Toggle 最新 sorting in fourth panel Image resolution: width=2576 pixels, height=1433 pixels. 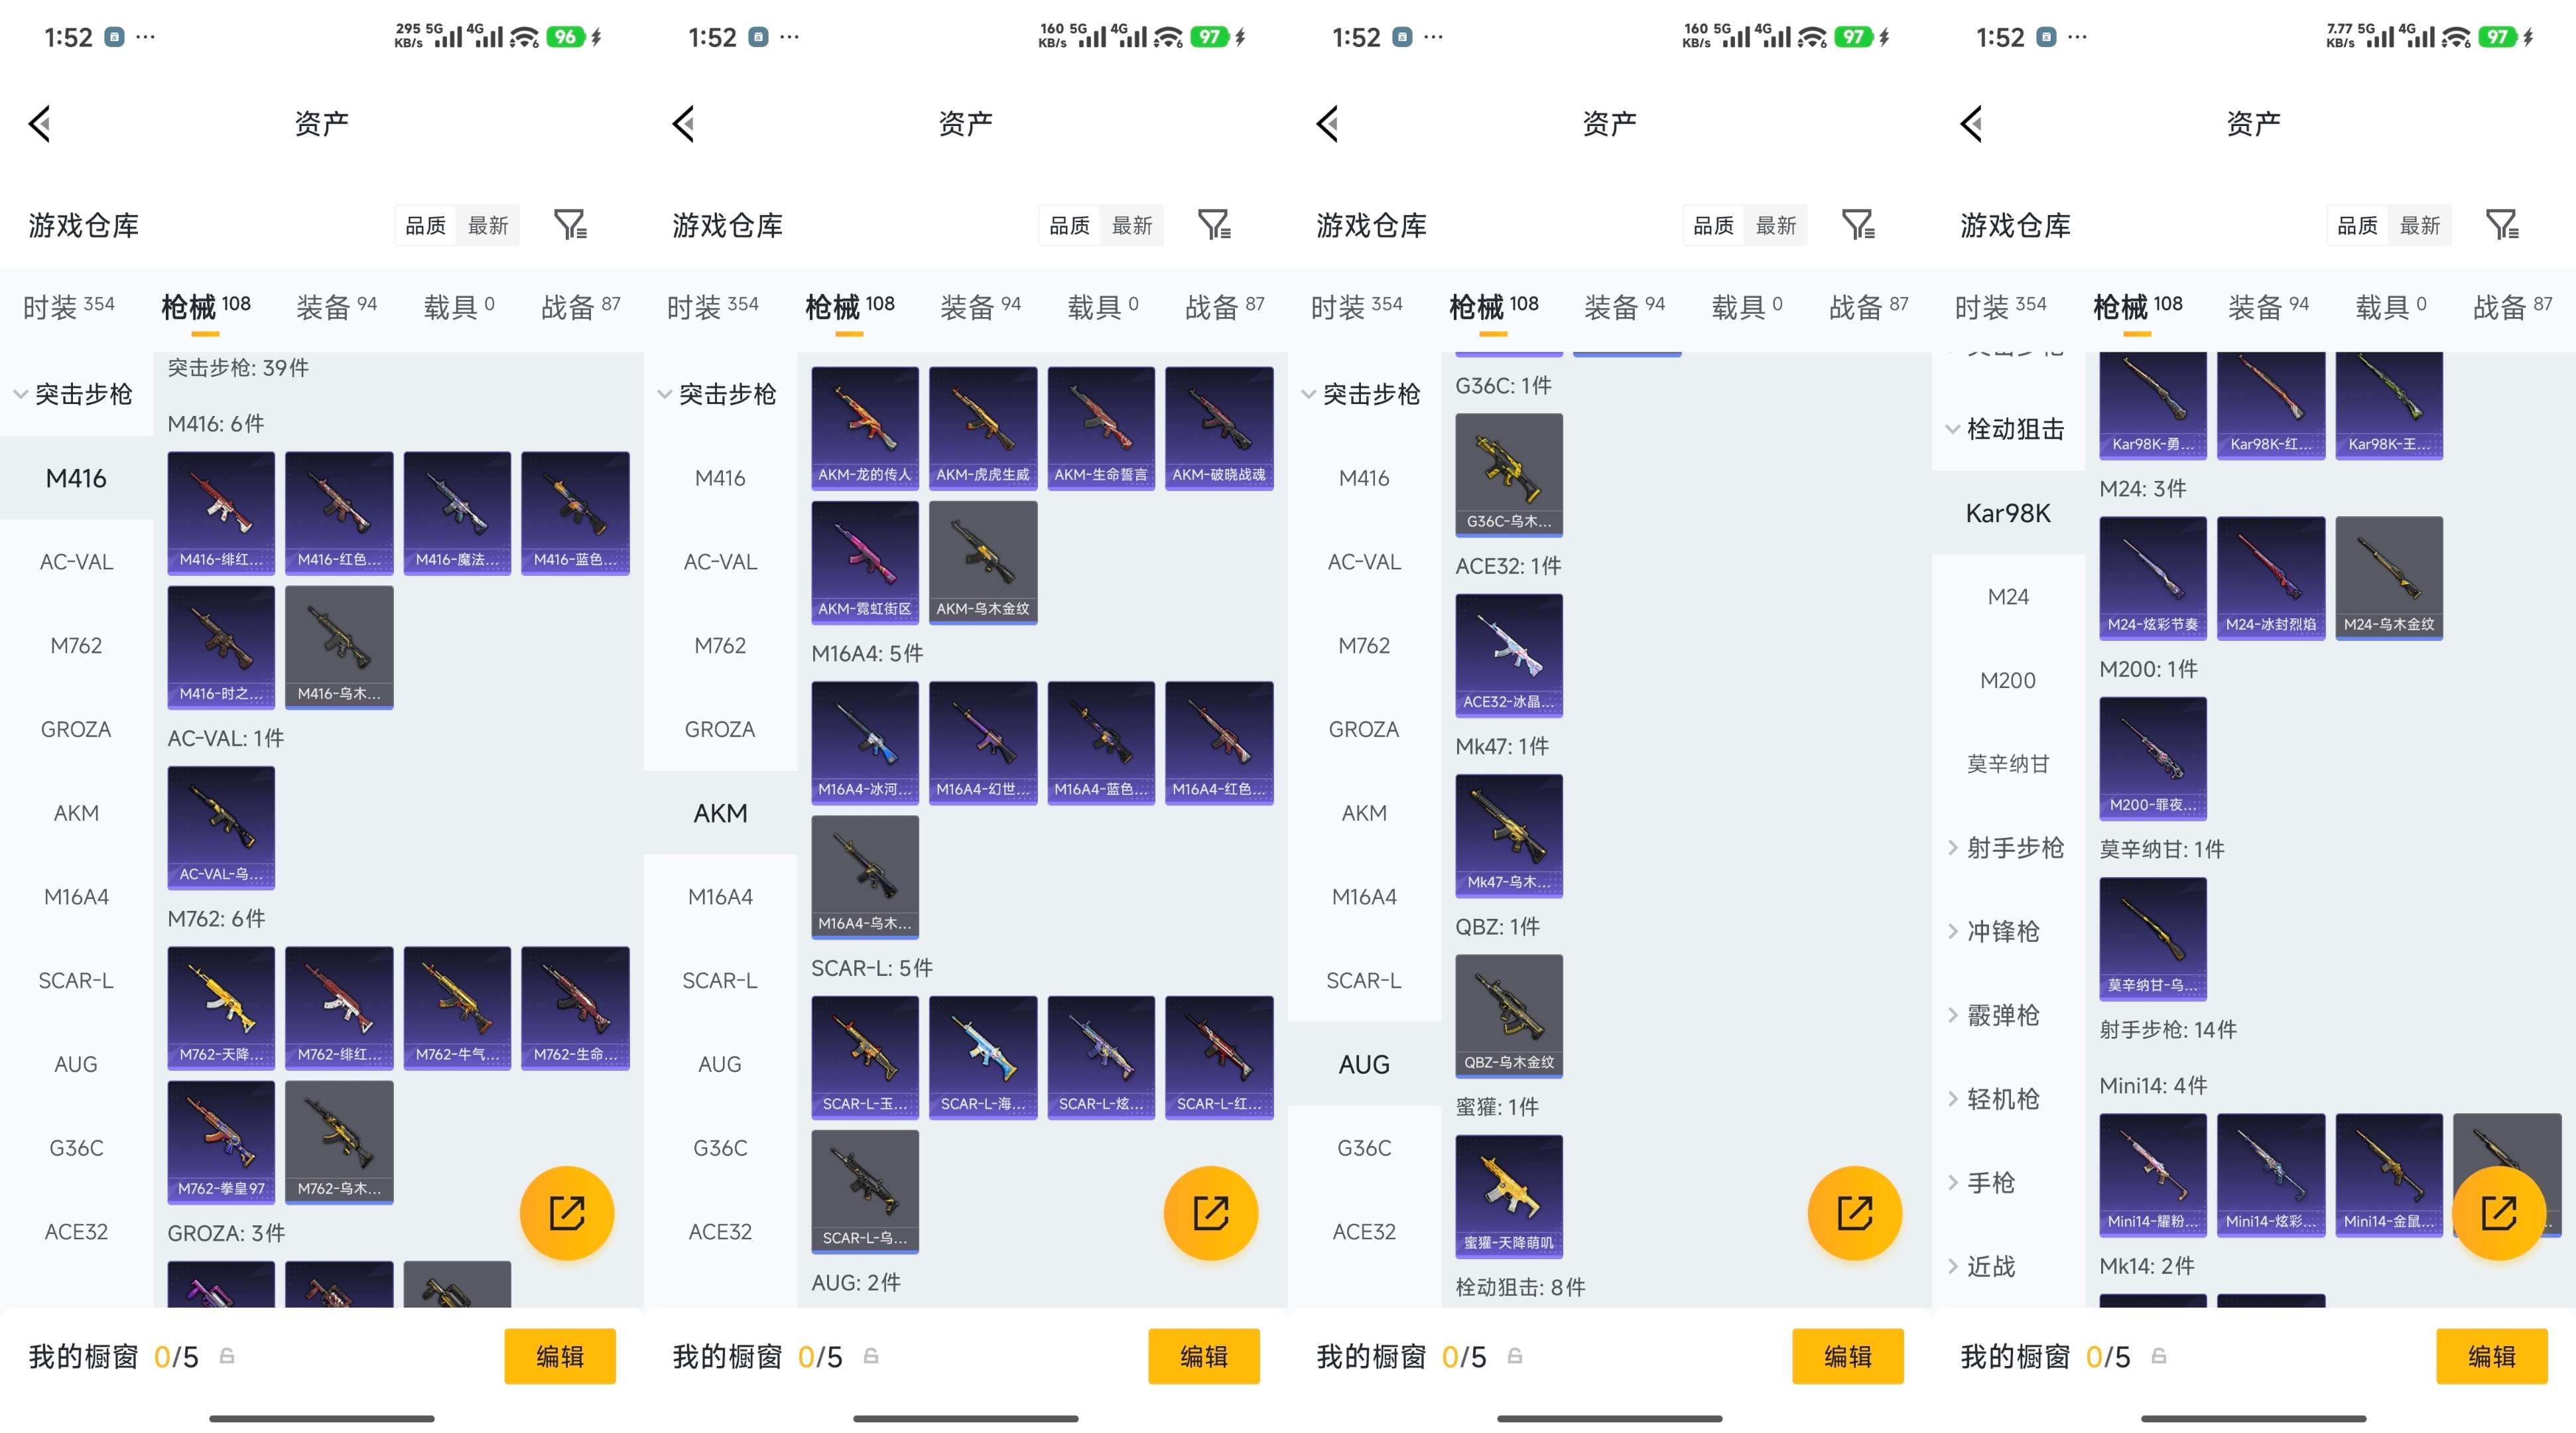click(x=2420, y=226)
